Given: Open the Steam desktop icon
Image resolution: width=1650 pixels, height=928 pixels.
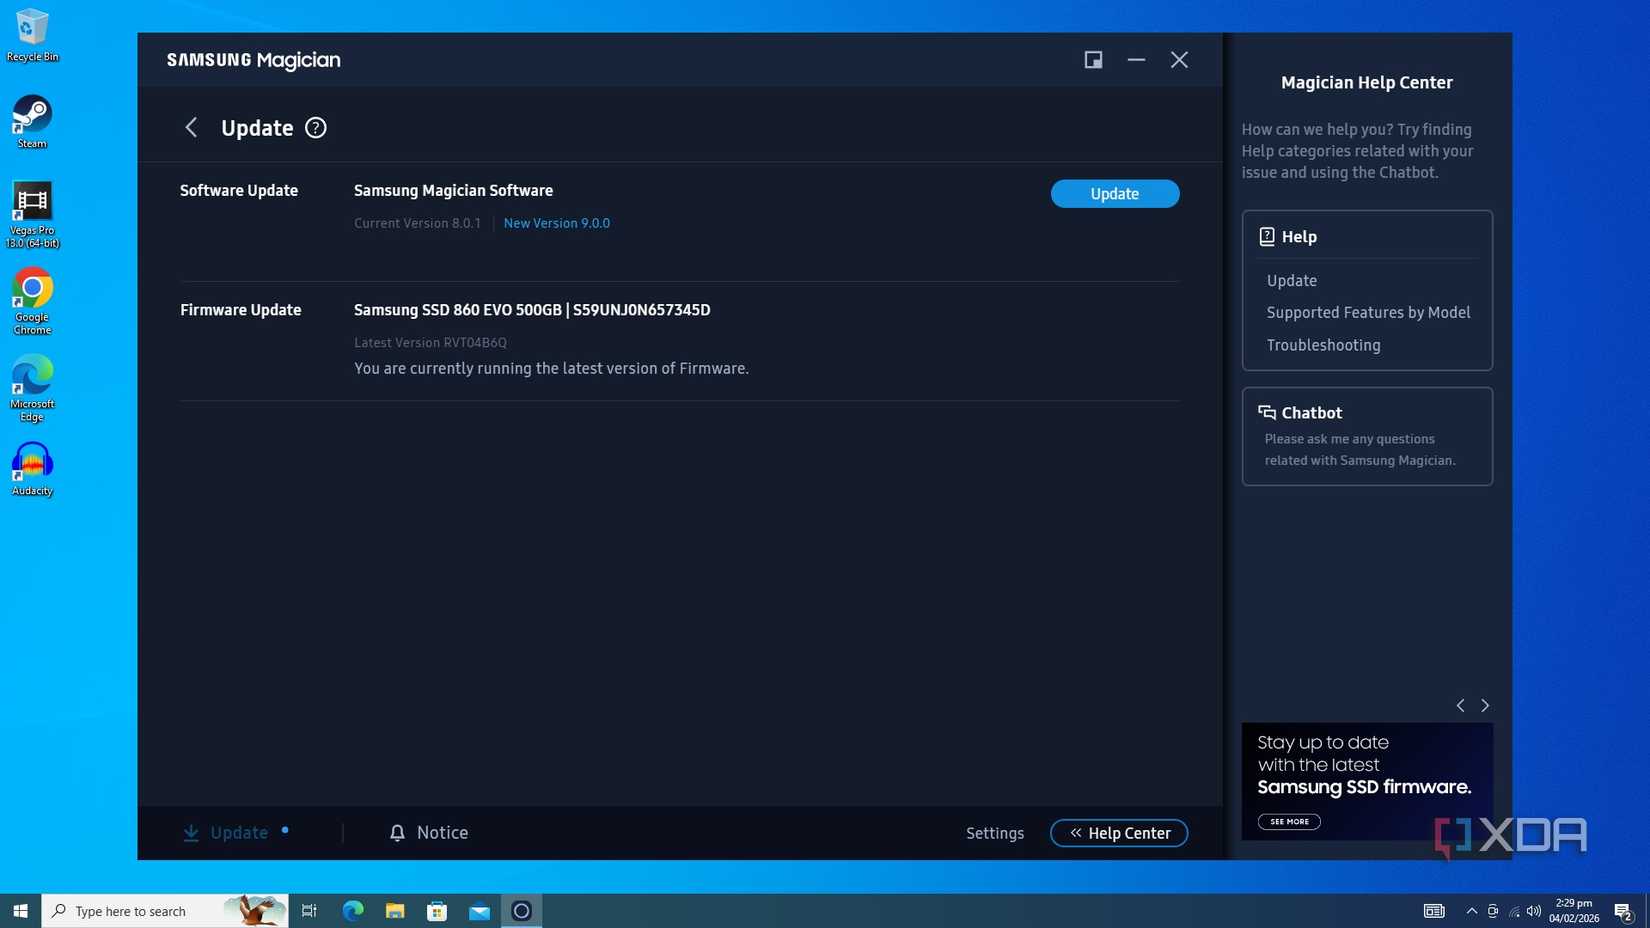Looking at the screenshot, I should coord(32,112).
